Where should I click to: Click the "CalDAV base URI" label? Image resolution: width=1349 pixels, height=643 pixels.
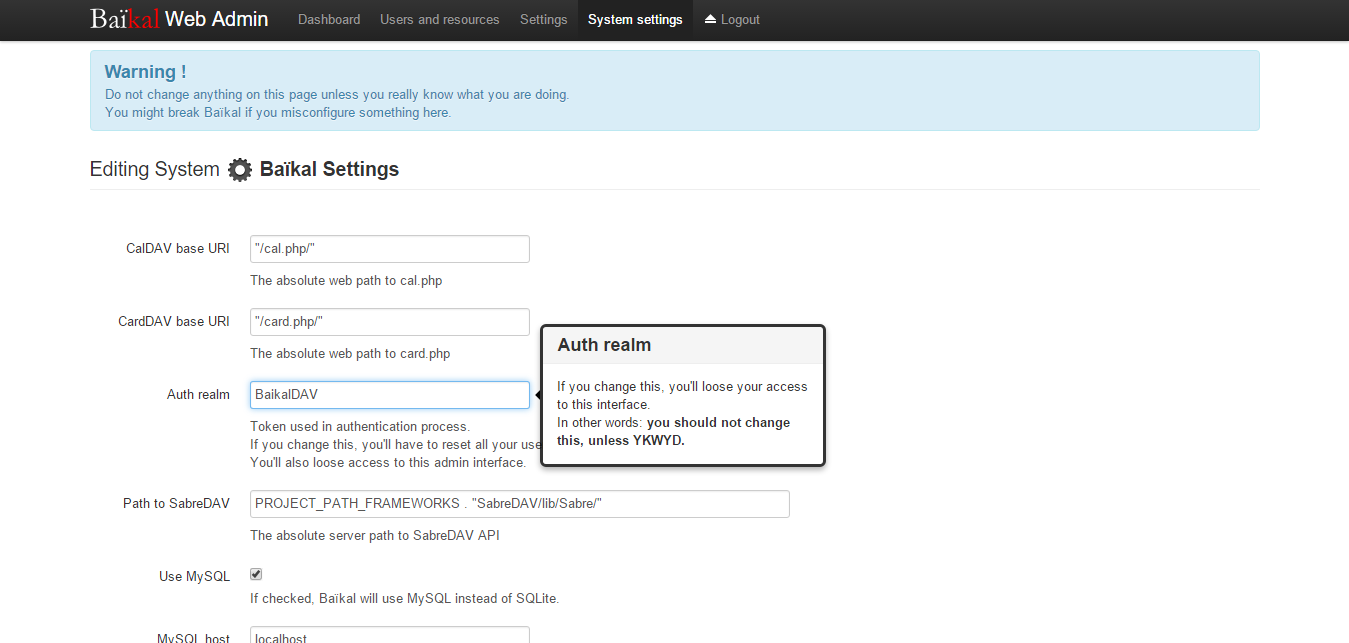click(177, 249)
